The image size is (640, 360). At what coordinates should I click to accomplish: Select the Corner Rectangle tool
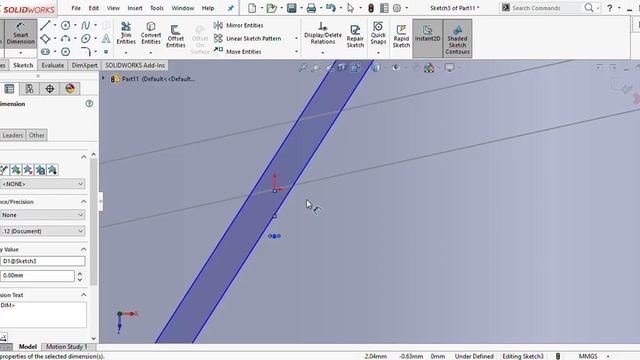[45, 39]
